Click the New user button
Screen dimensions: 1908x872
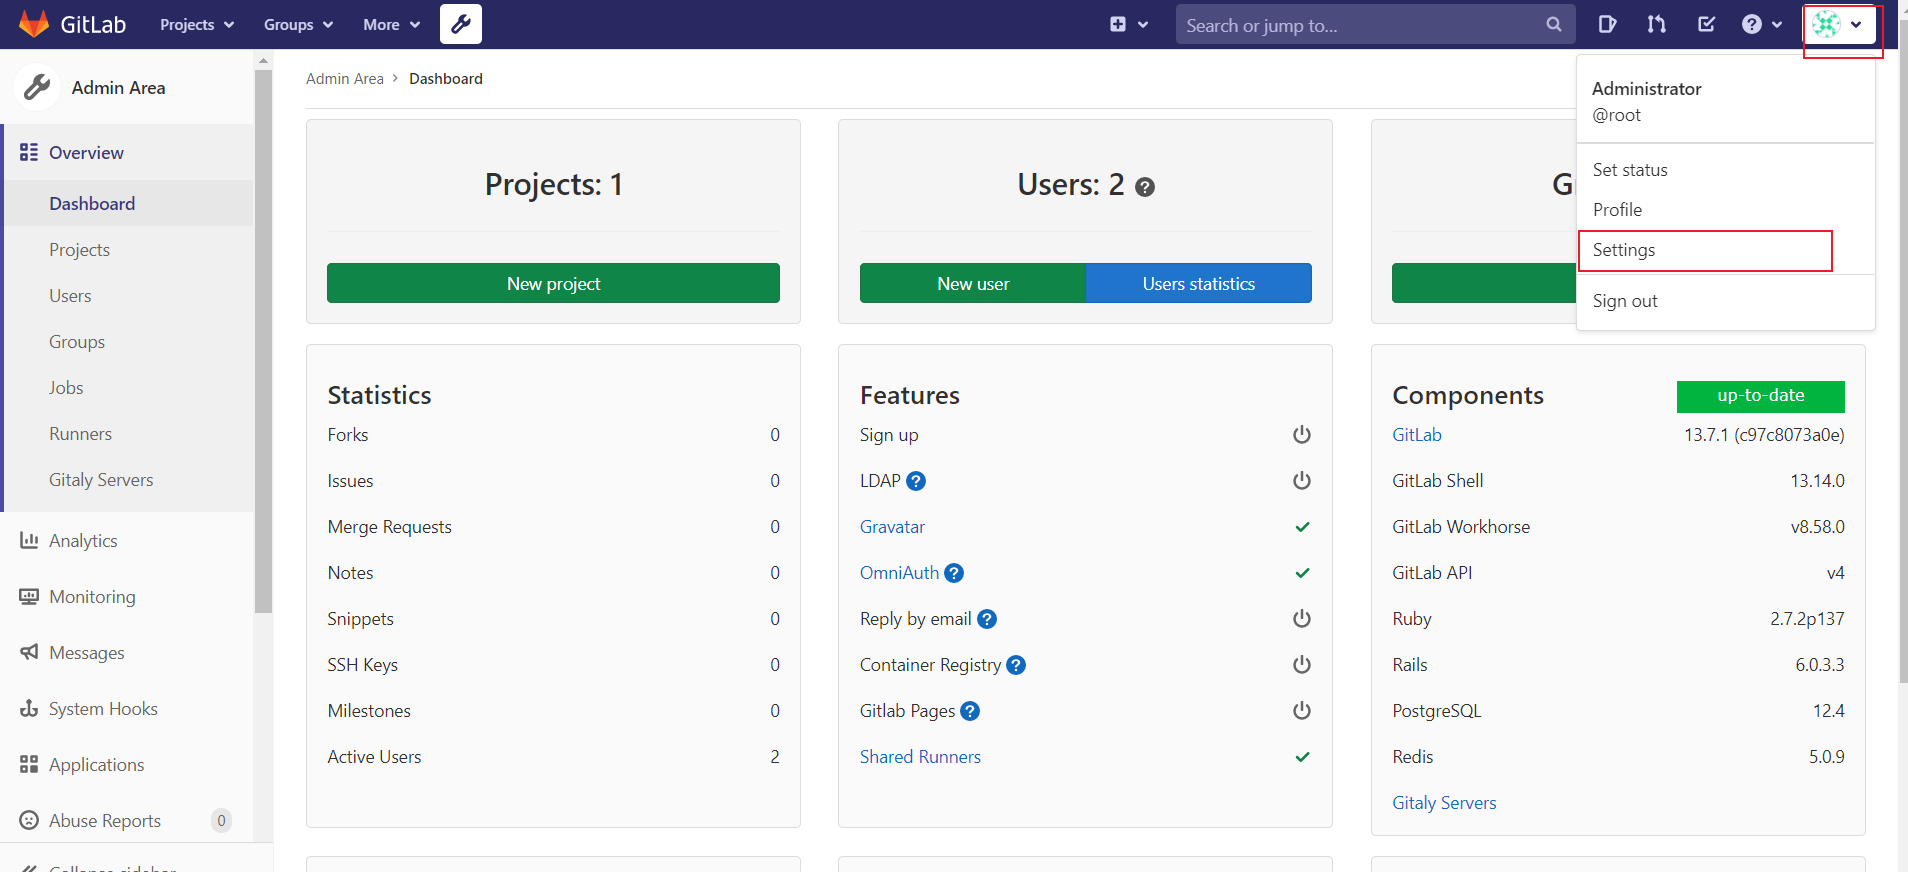pyautogui.click(x=973, y=283)
